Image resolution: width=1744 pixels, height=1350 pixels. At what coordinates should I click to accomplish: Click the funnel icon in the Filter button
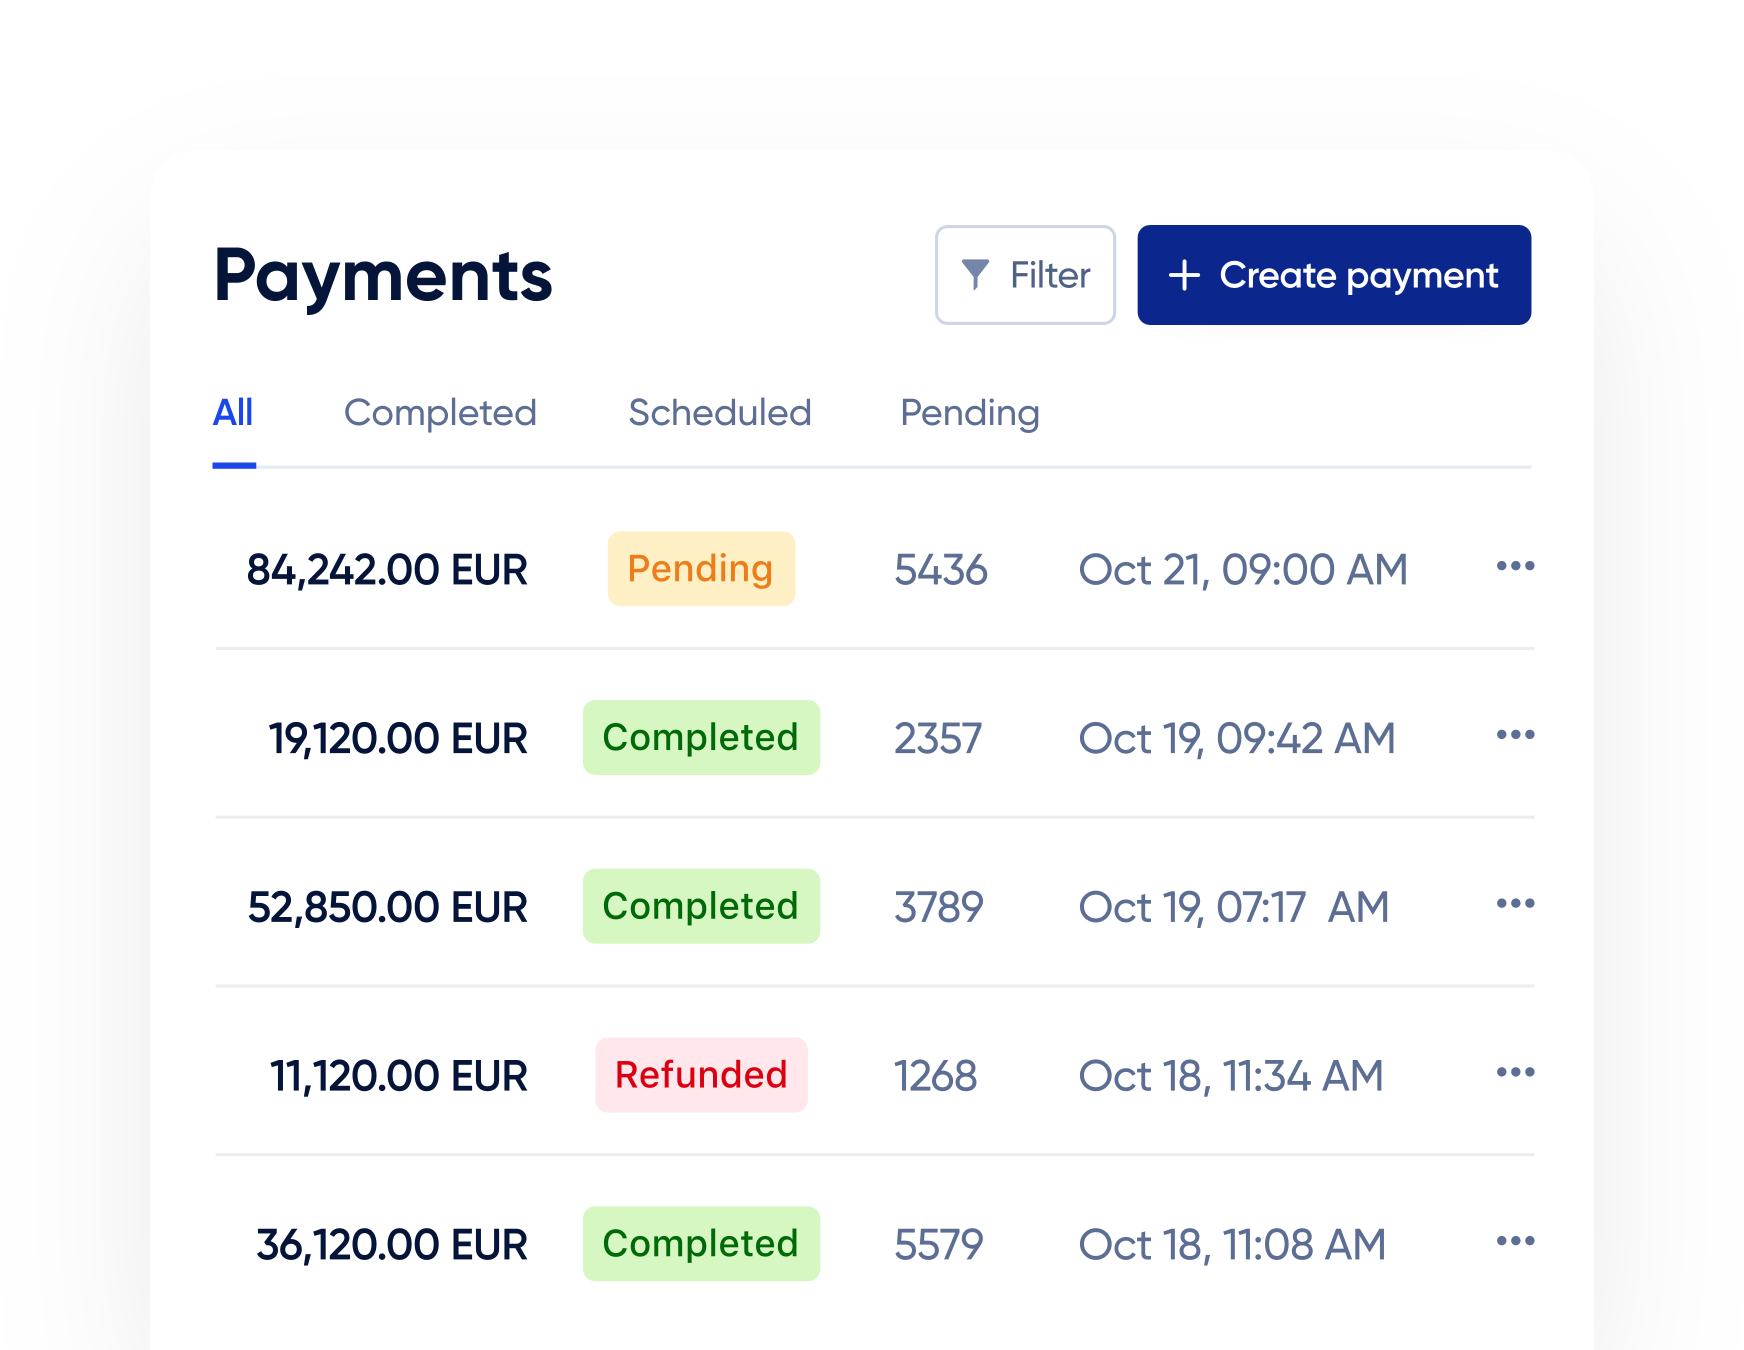[978, 275]
